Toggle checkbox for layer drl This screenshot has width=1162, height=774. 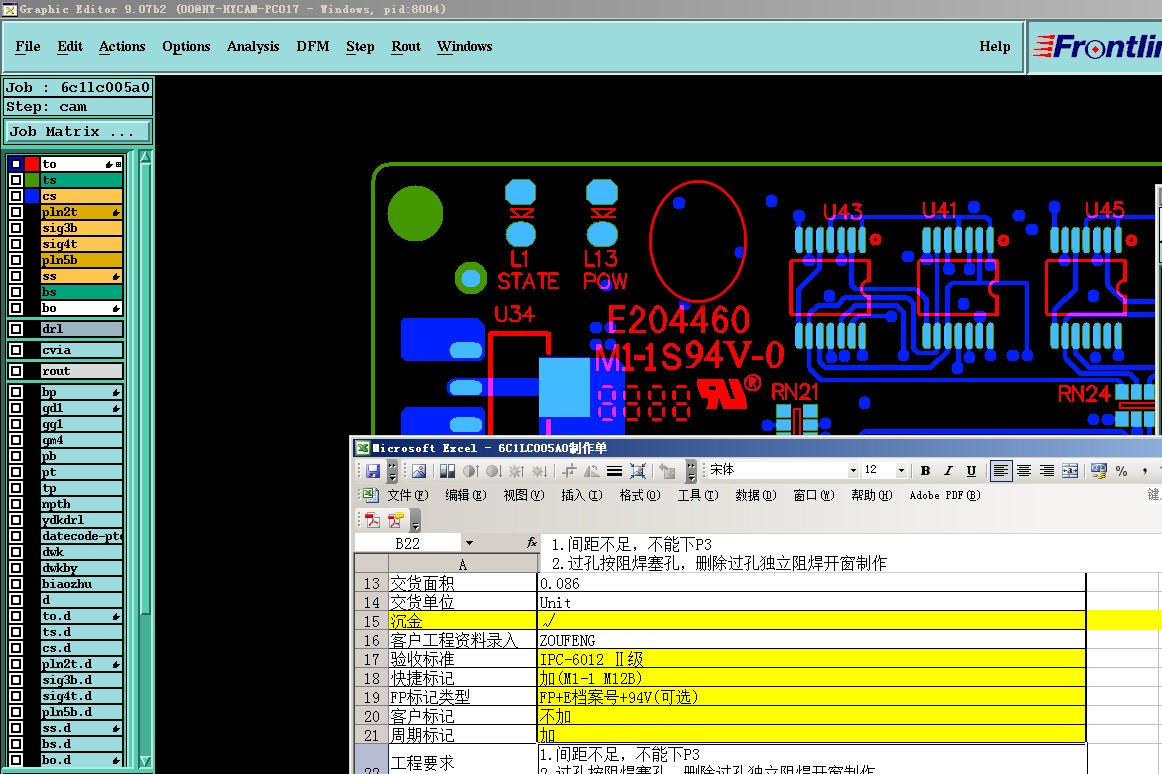[16, 328]
